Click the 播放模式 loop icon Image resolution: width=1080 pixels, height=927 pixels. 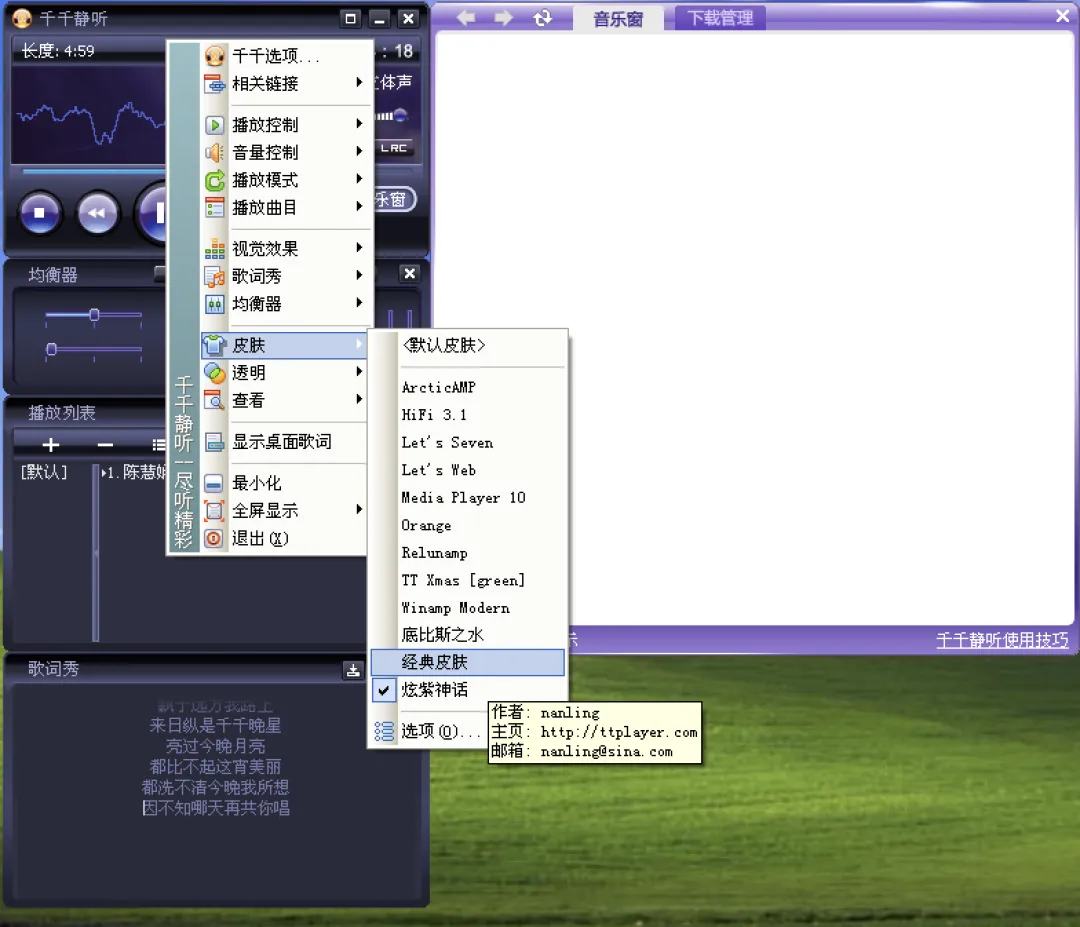click(x=214, y=180)
